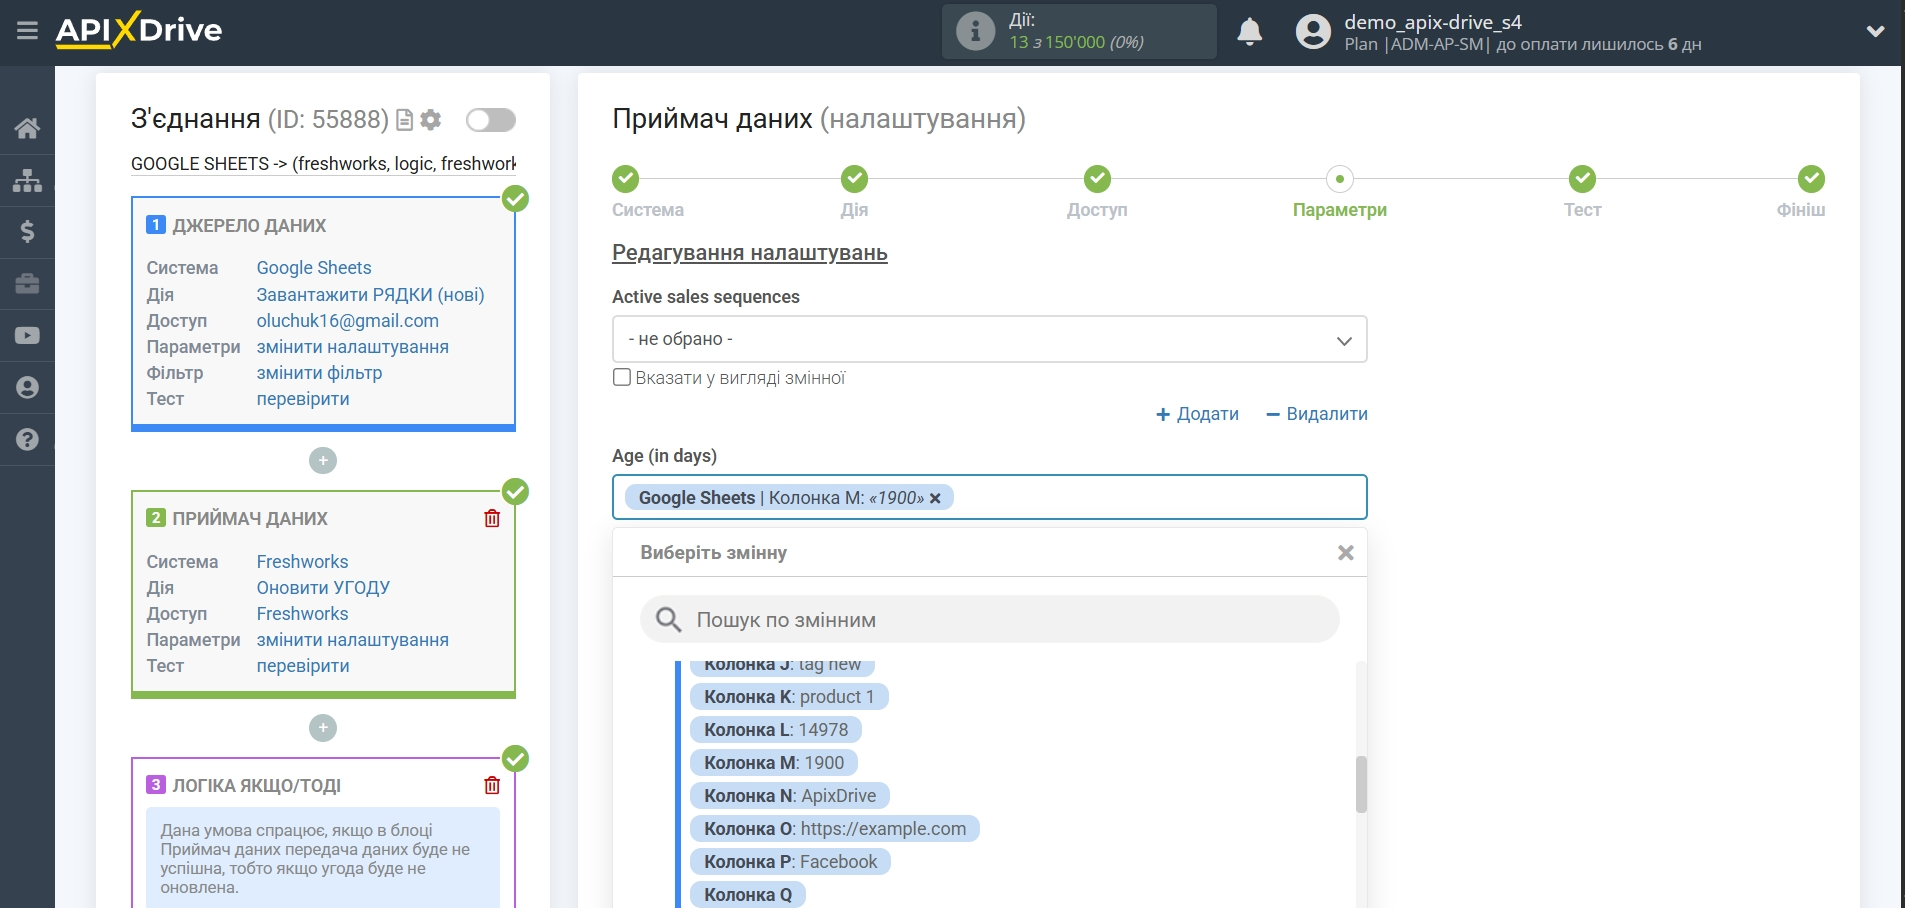Viewport: 1905px width, 908px height.
Task: Open the billing dollar sidebar icon
Action: coord(27,232)
